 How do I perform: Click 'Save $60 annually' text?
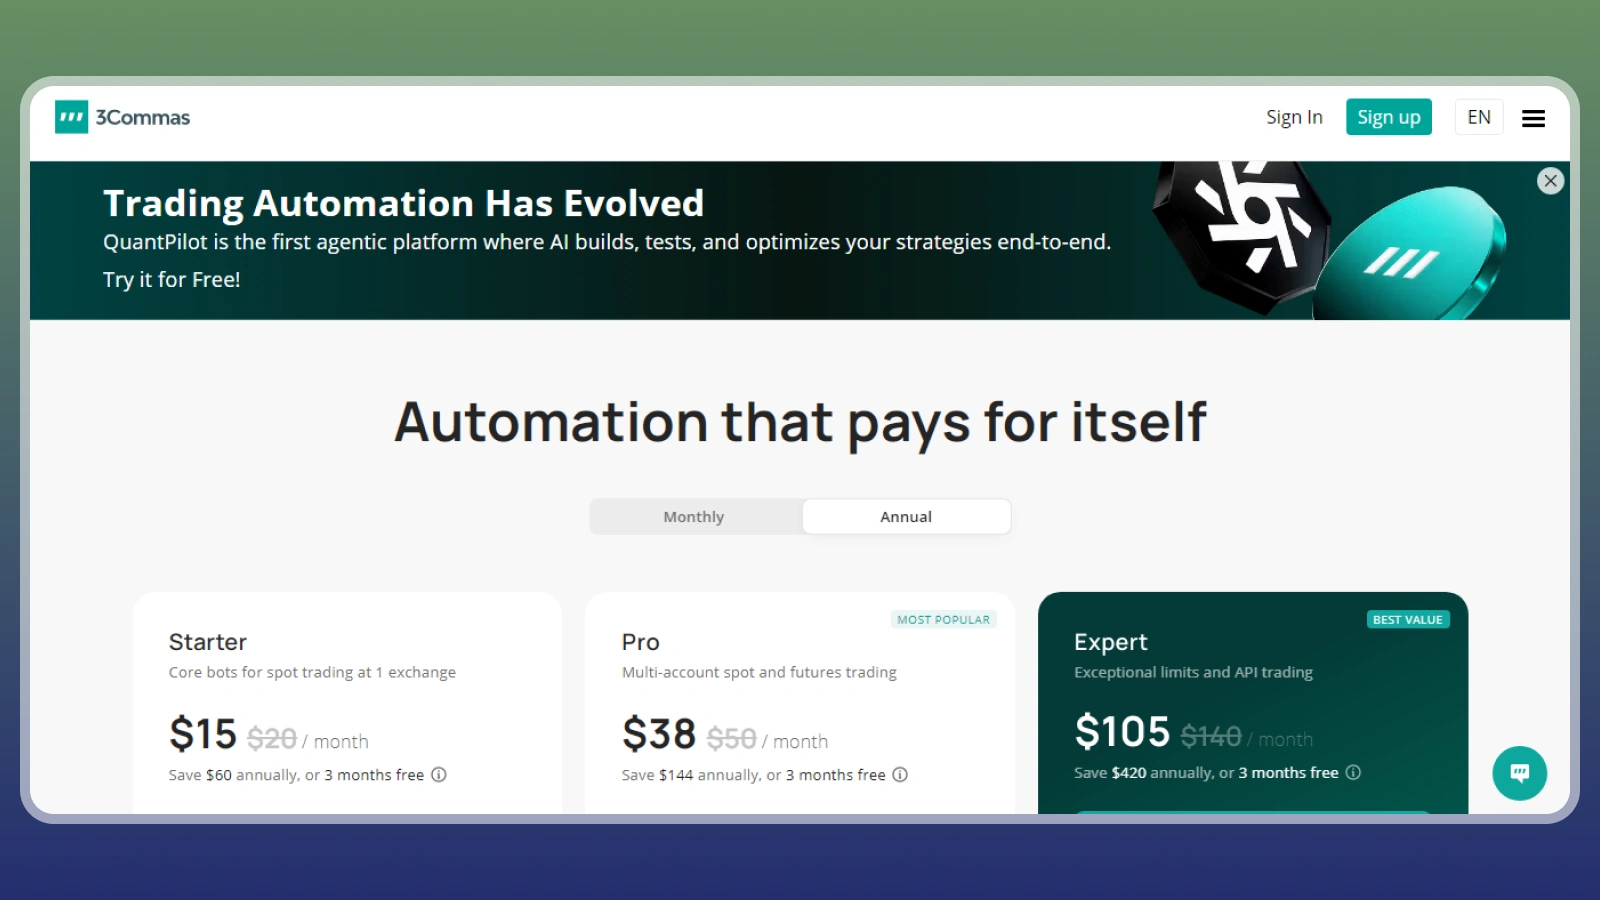(234, 775)
